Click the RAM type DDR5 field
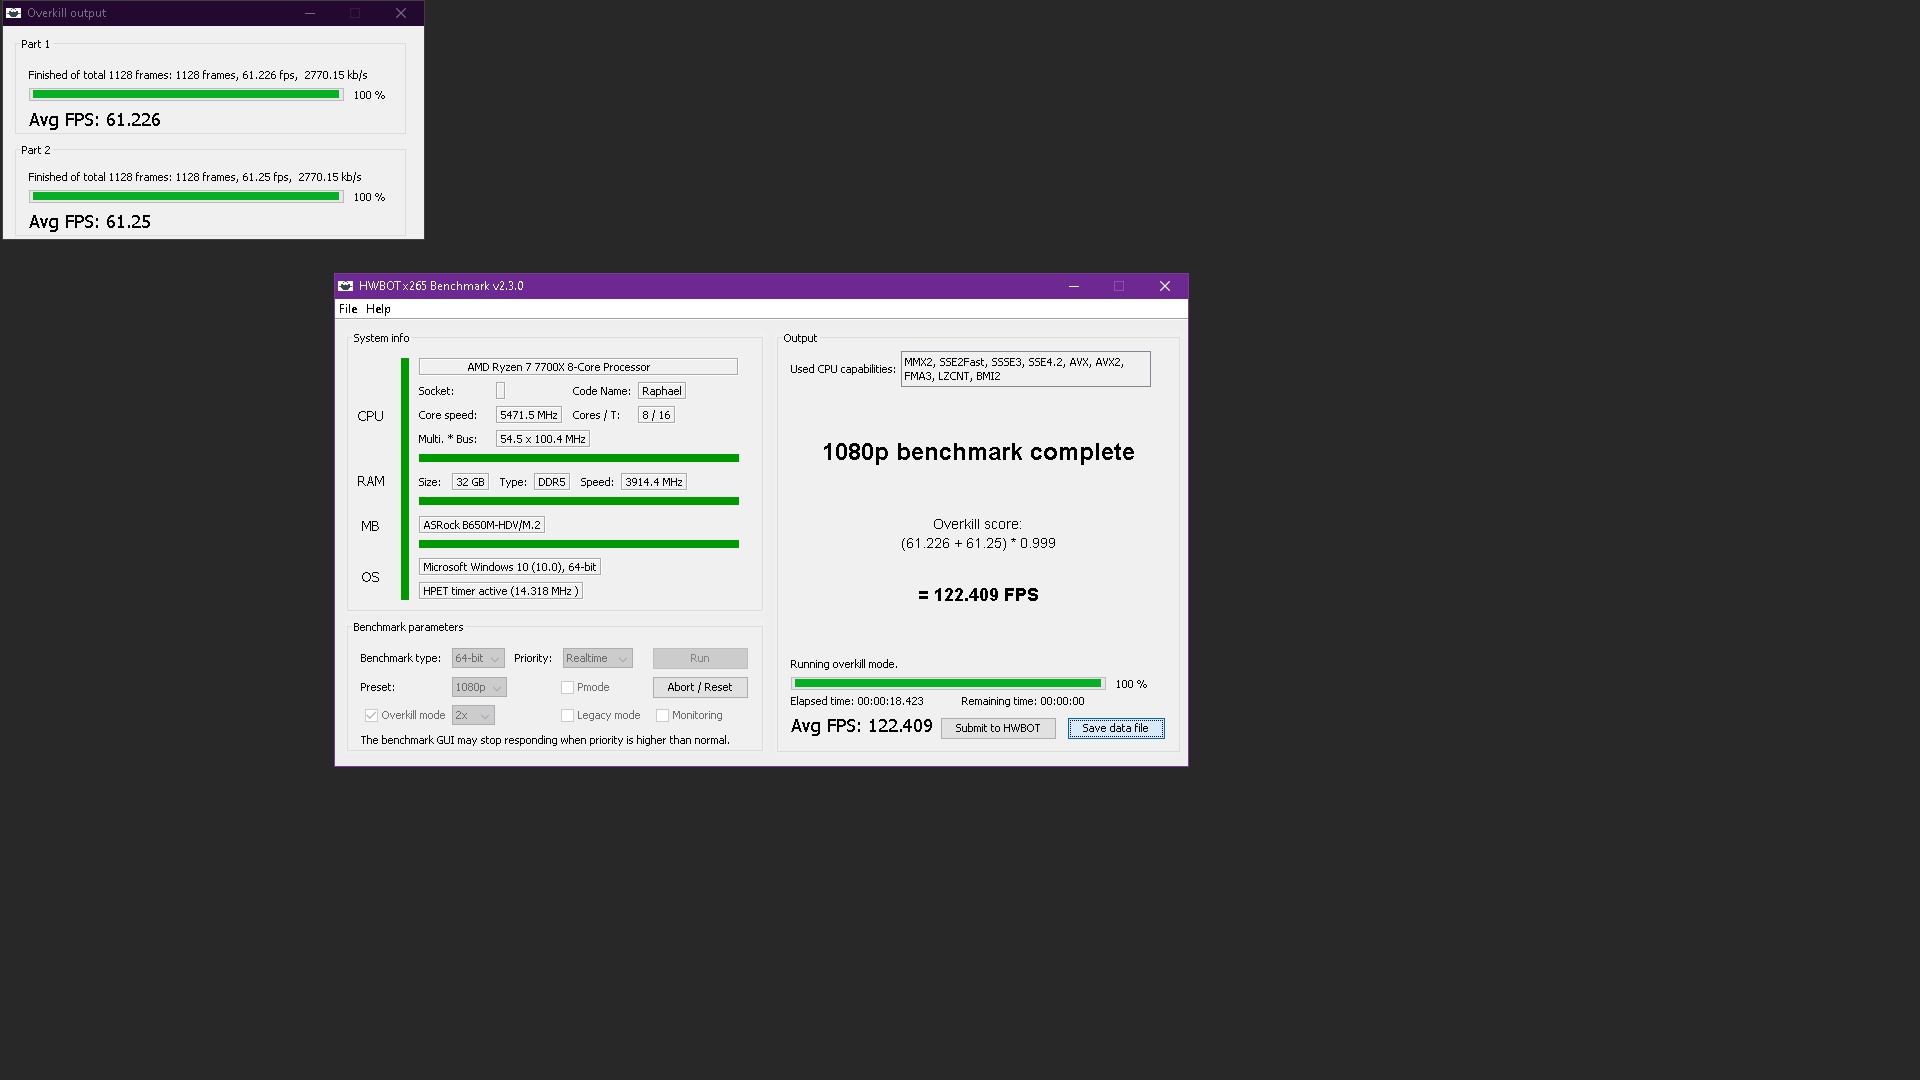1920x1080 pixels. (x=552, y=482)
